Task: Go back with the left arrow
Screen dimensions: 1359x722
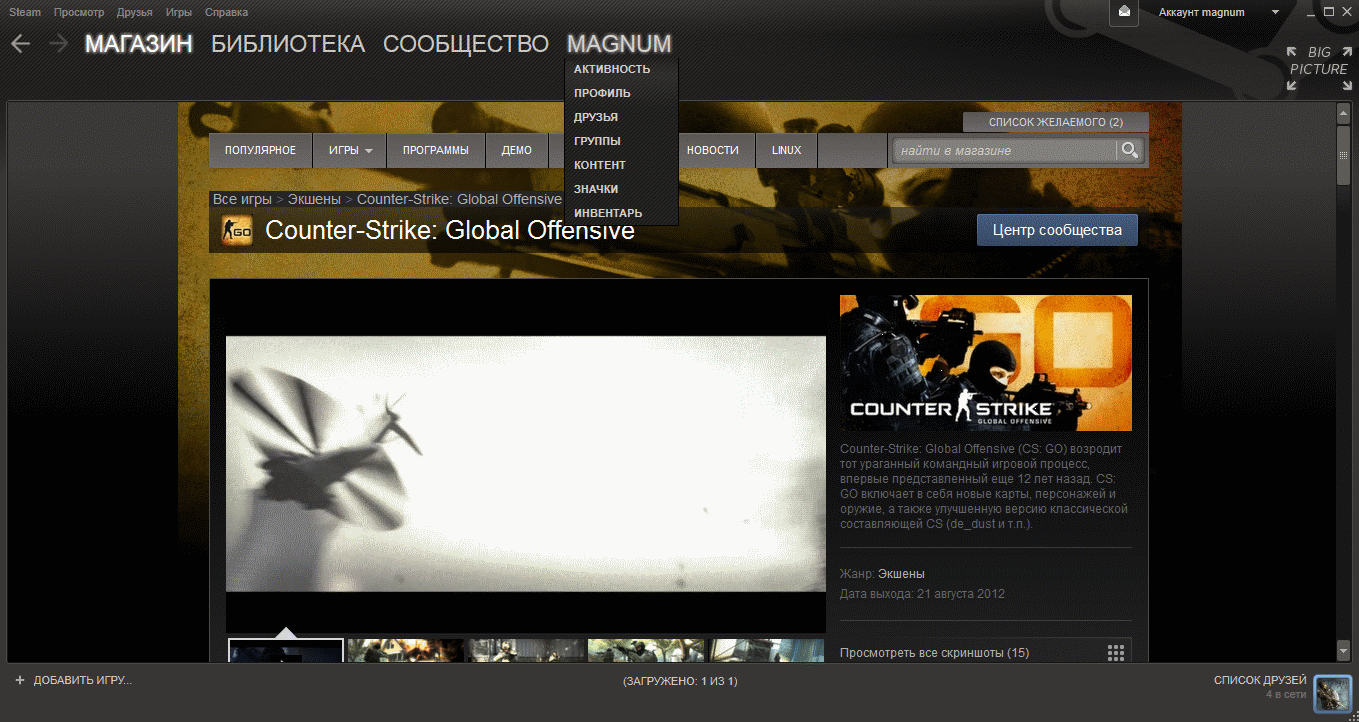Action: [20, 44]
